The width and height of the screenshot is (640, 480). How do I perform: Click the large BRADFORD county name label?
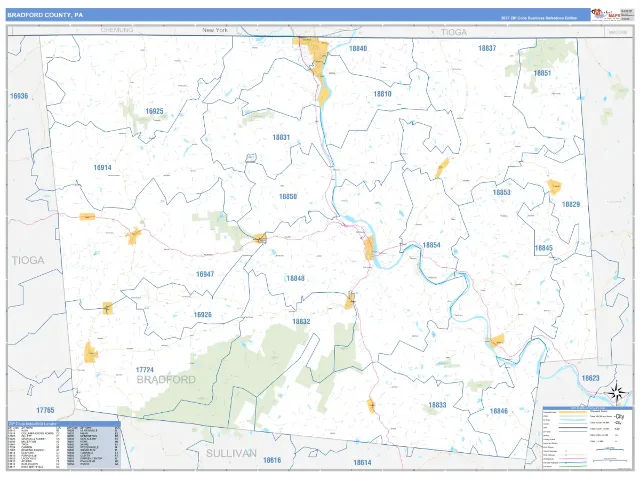coord(166,380)
